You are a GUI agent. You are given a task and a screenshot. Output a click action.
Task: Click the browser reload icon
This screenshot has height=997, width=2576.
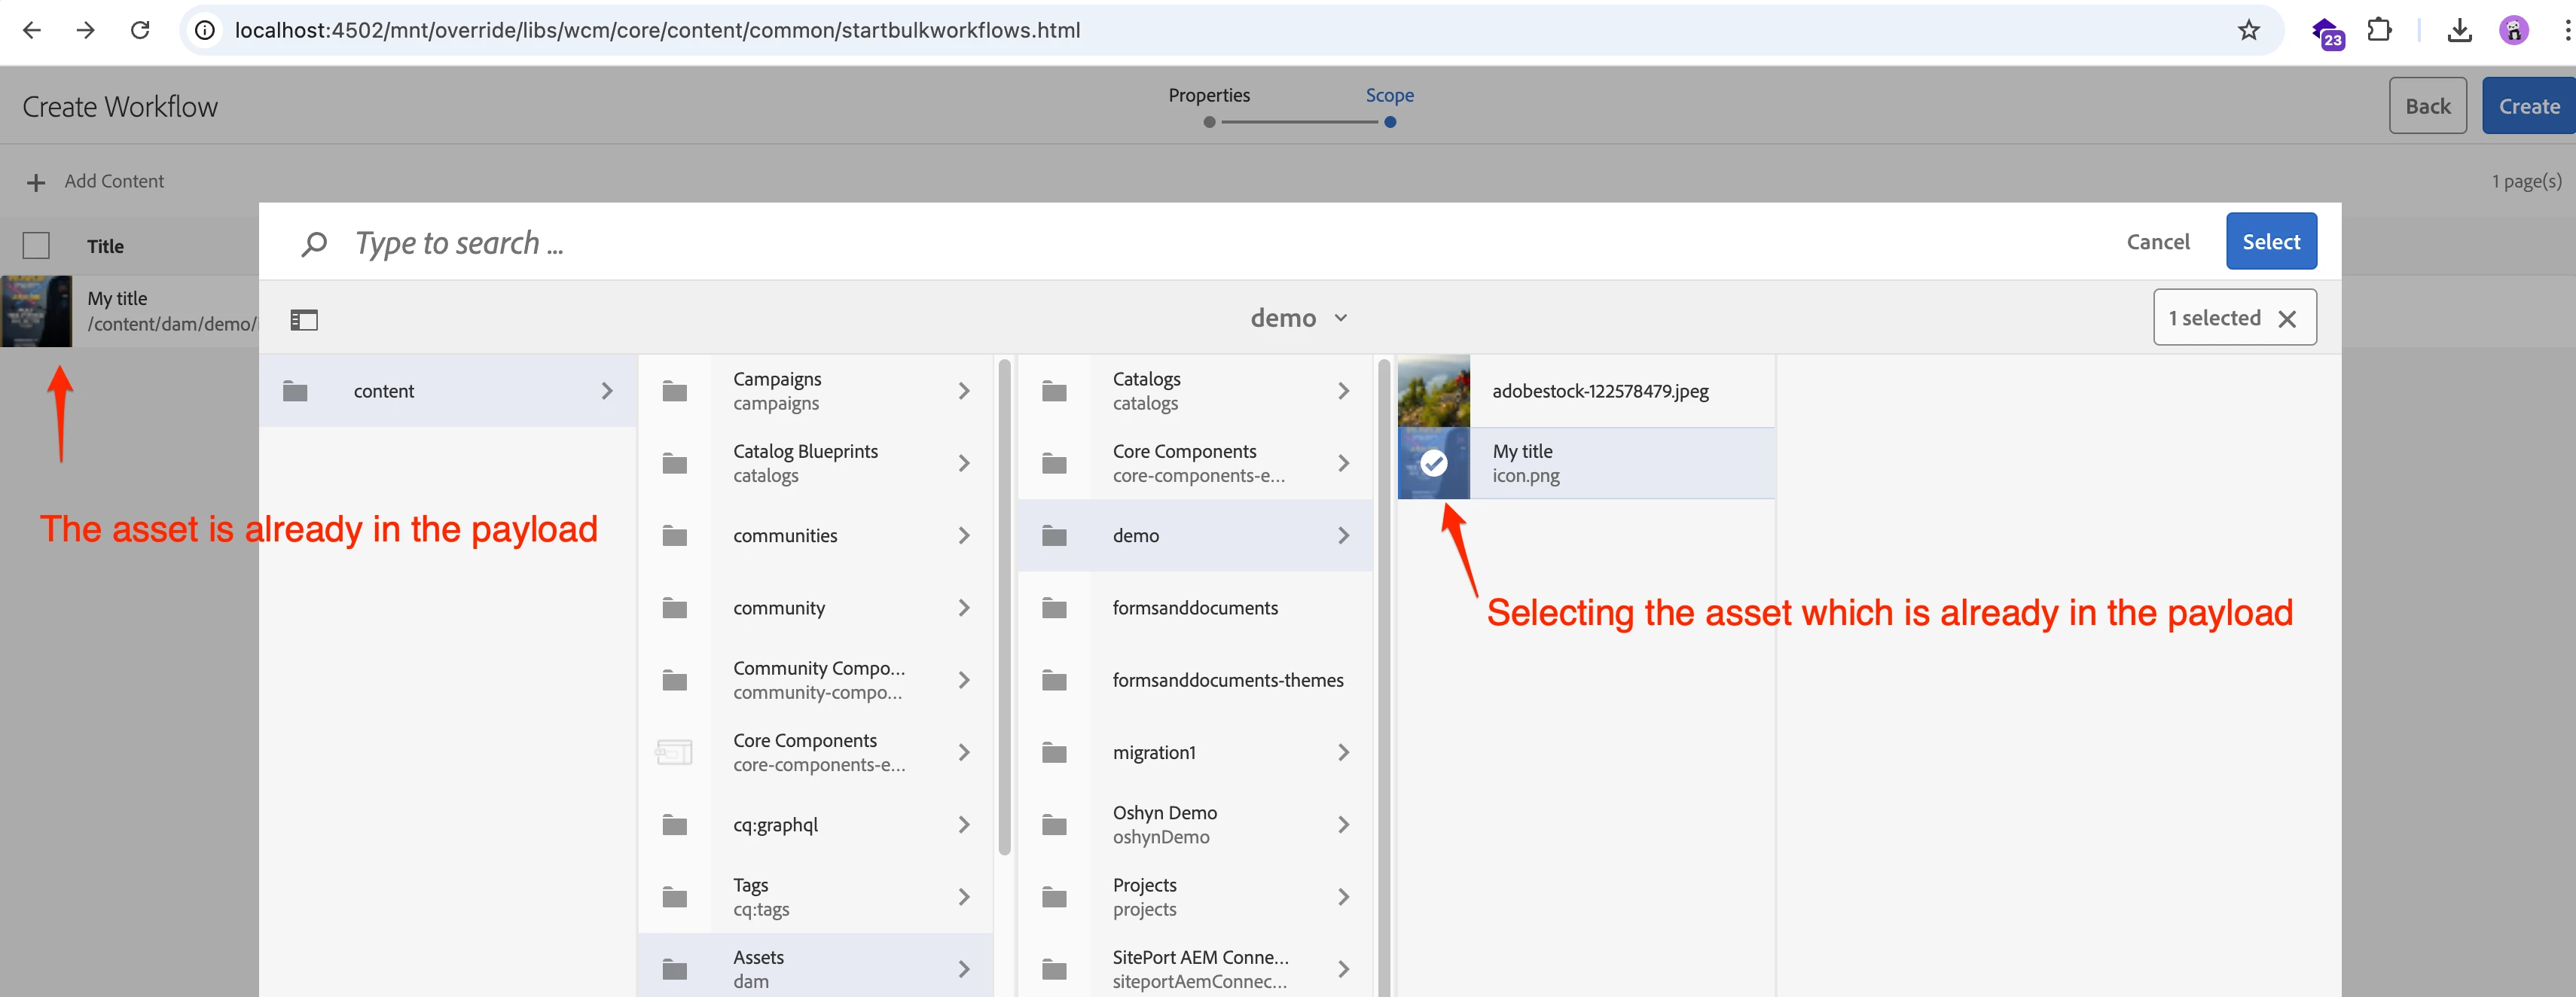click(140, 30)
